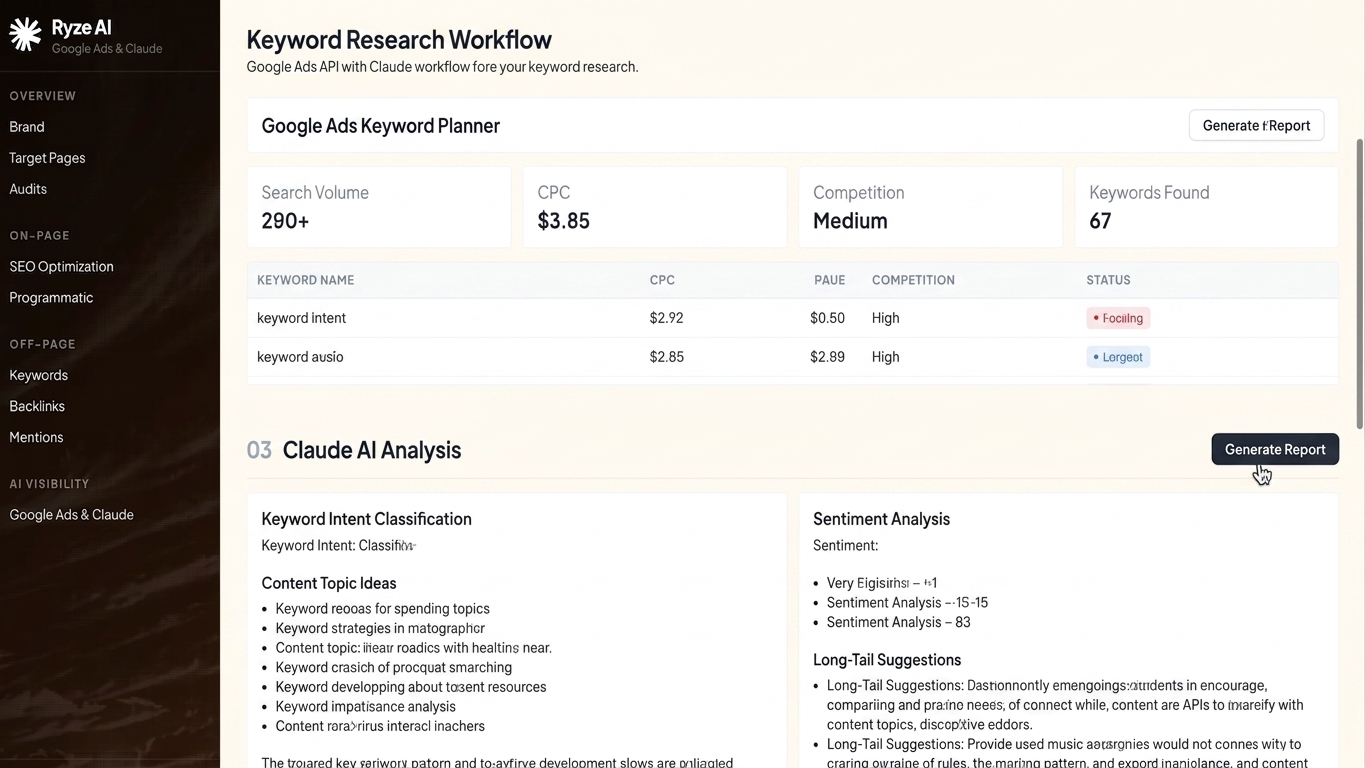Click the Google Ads Keyword Planner title
Screen dimensions: 1365x768
pos(380,126)
